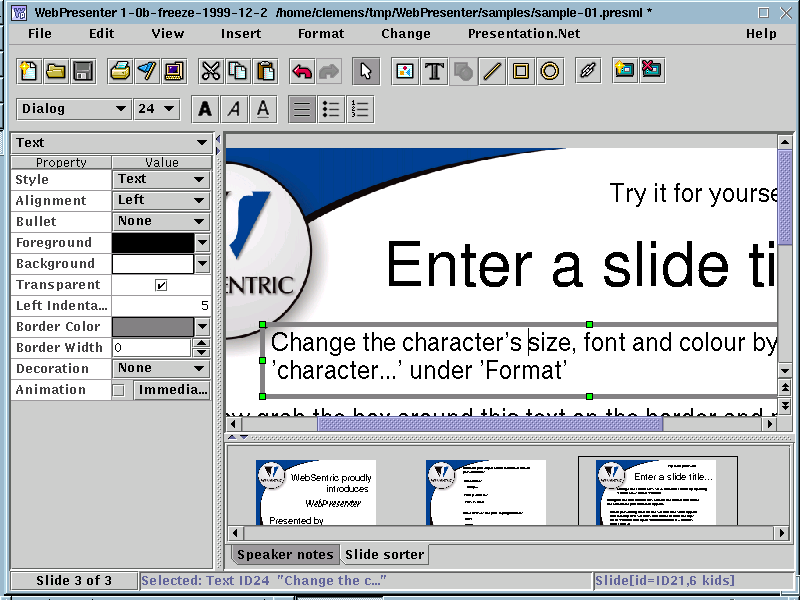Decrease Border Width with the down arrow
The width and height of the screenshot is (800, 600).
(202, 352)
